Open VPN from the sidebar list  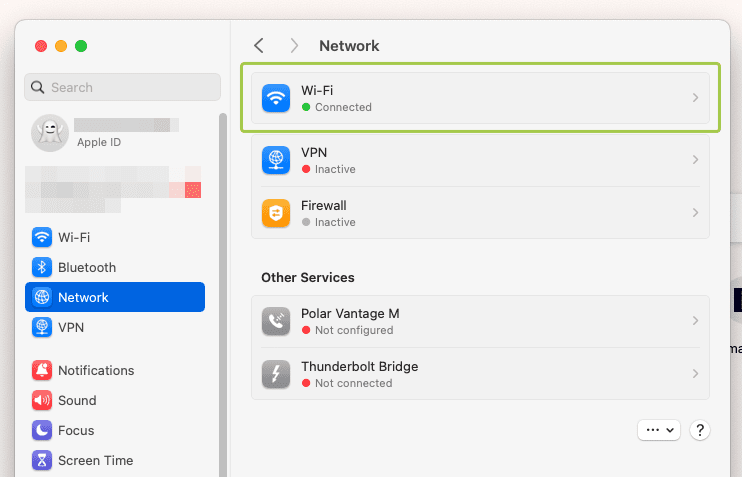115,327
